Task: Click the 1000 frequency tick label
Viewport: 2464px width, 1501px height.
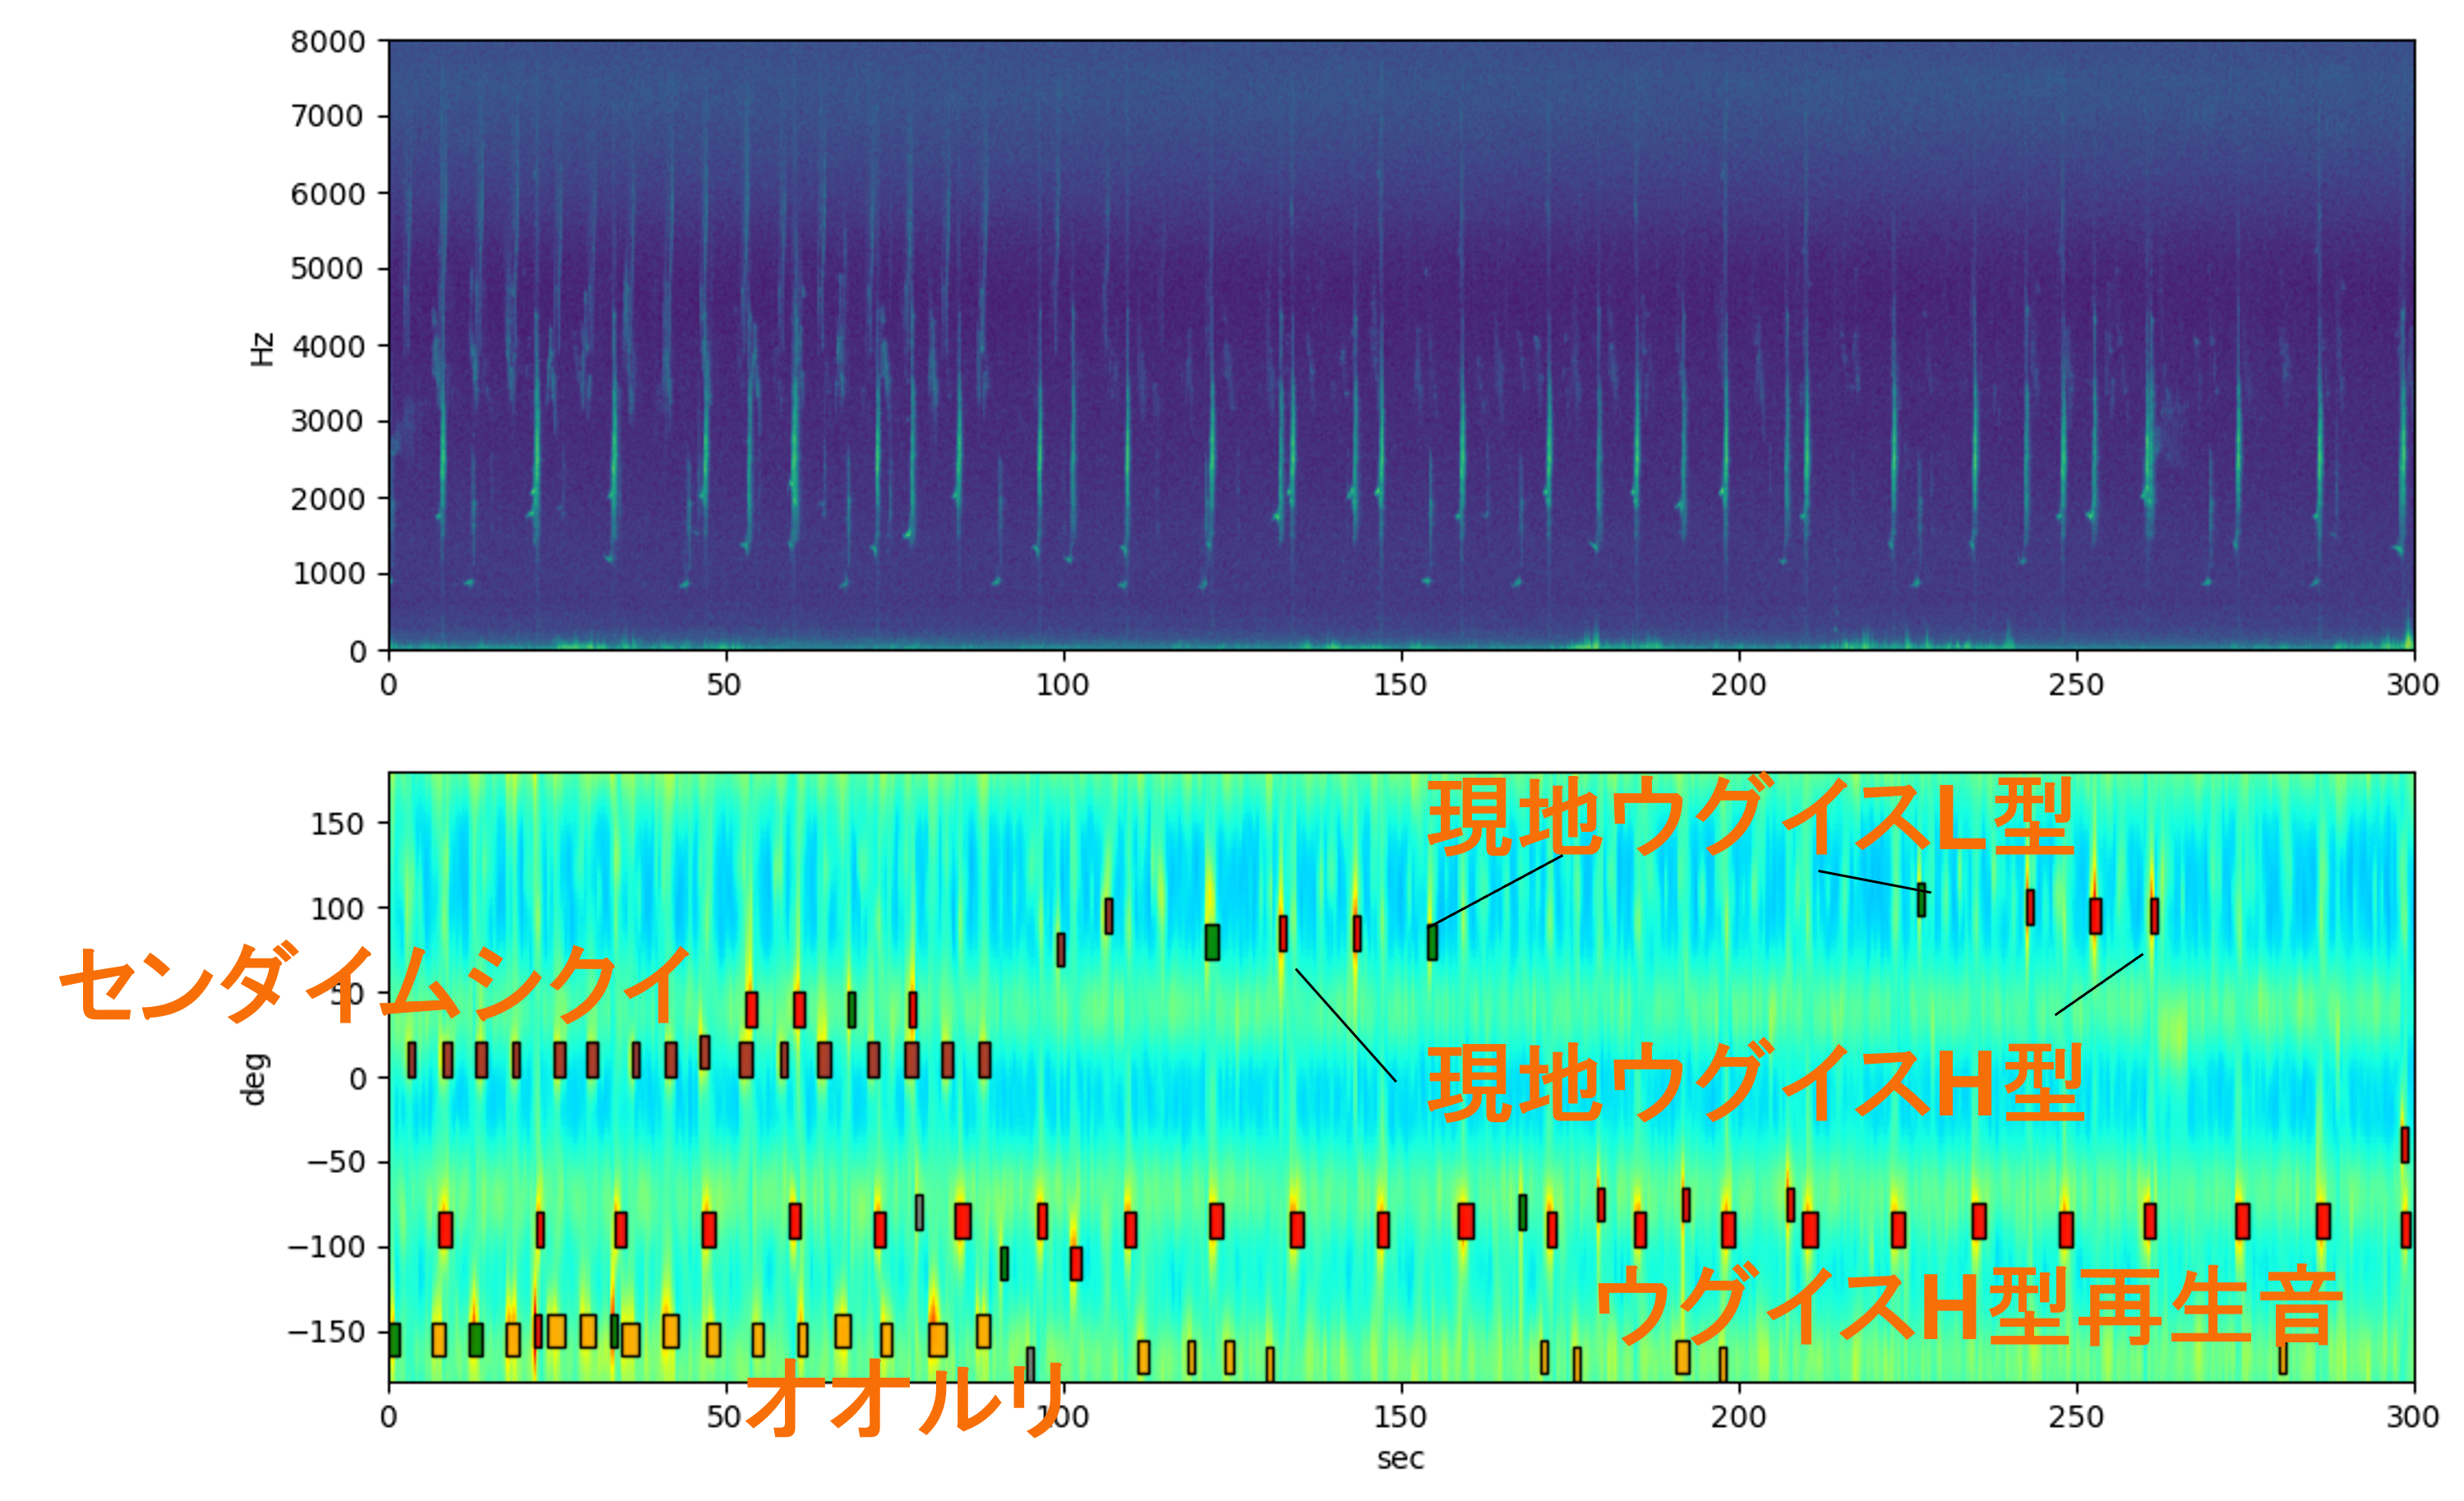Action: pyautogui.click(x=328, y=574)
